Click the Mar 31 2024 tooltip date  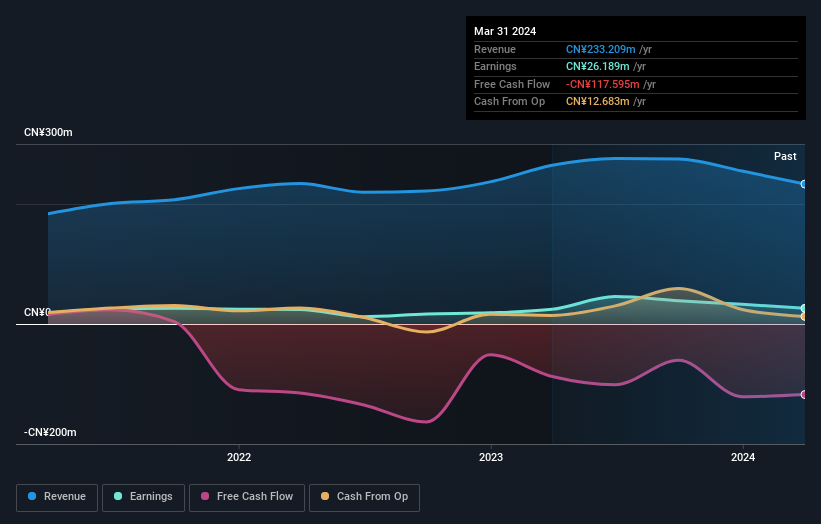tap(505, 31)
